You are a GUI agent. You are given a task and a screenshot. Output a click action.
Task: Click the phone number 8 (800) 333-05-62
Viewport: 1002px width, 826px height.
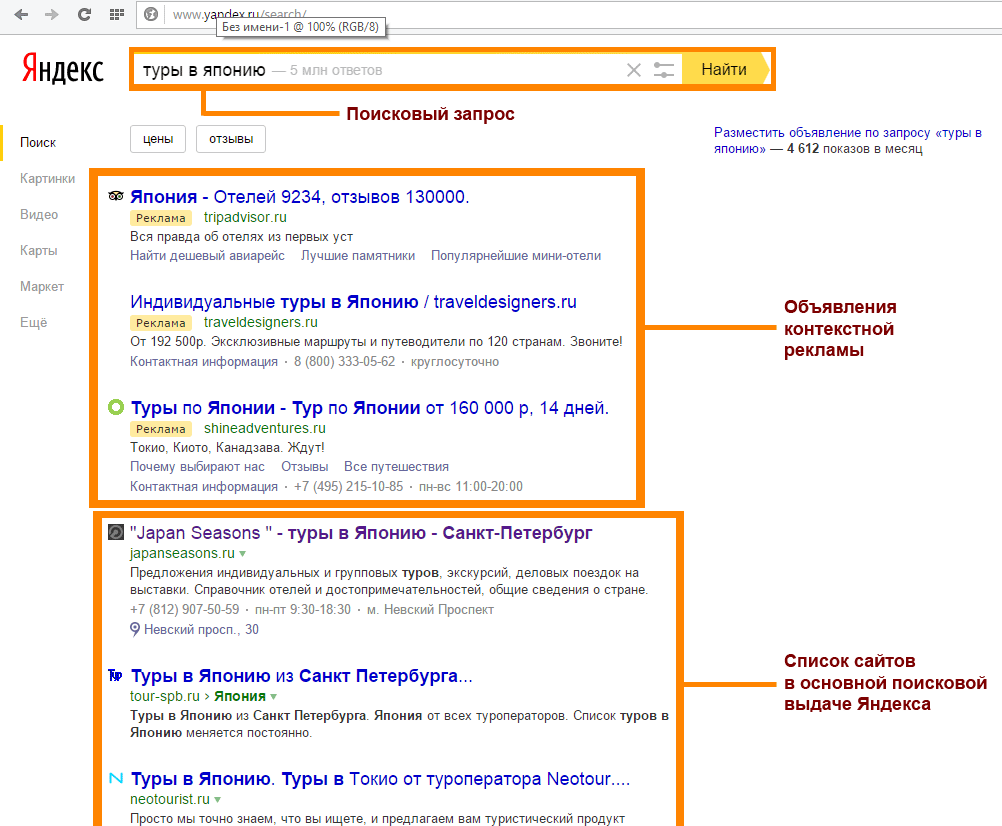click(x=344, y=362)
